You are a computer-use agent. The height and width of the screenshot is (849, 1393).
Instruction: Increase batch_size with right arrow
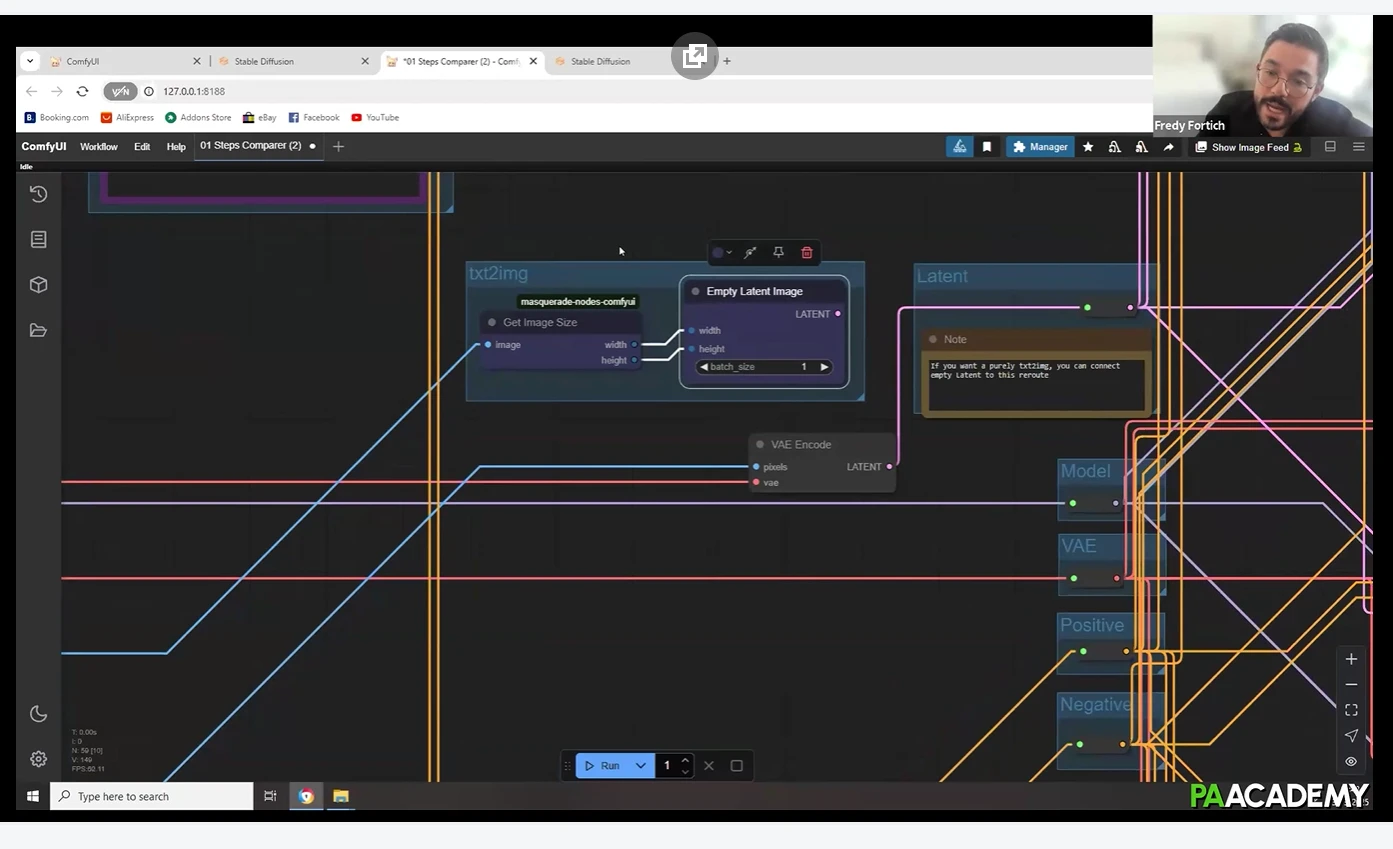tap(824, 367)
